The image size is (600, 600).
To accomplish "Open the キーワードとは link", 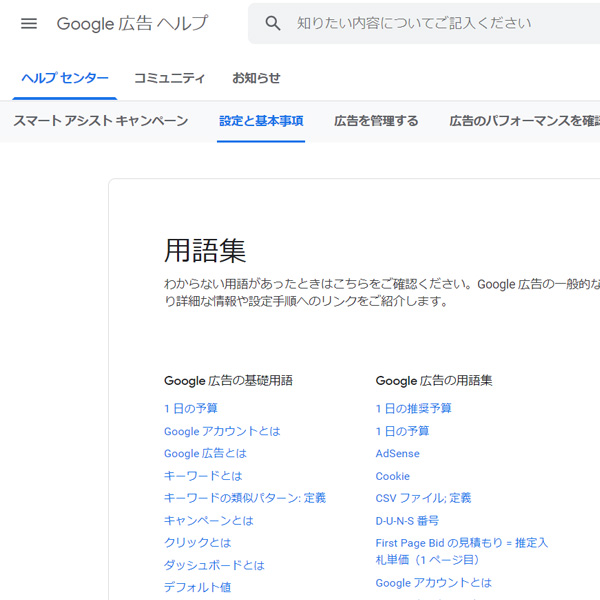I will pyautogui.click(x=203, y=476).
